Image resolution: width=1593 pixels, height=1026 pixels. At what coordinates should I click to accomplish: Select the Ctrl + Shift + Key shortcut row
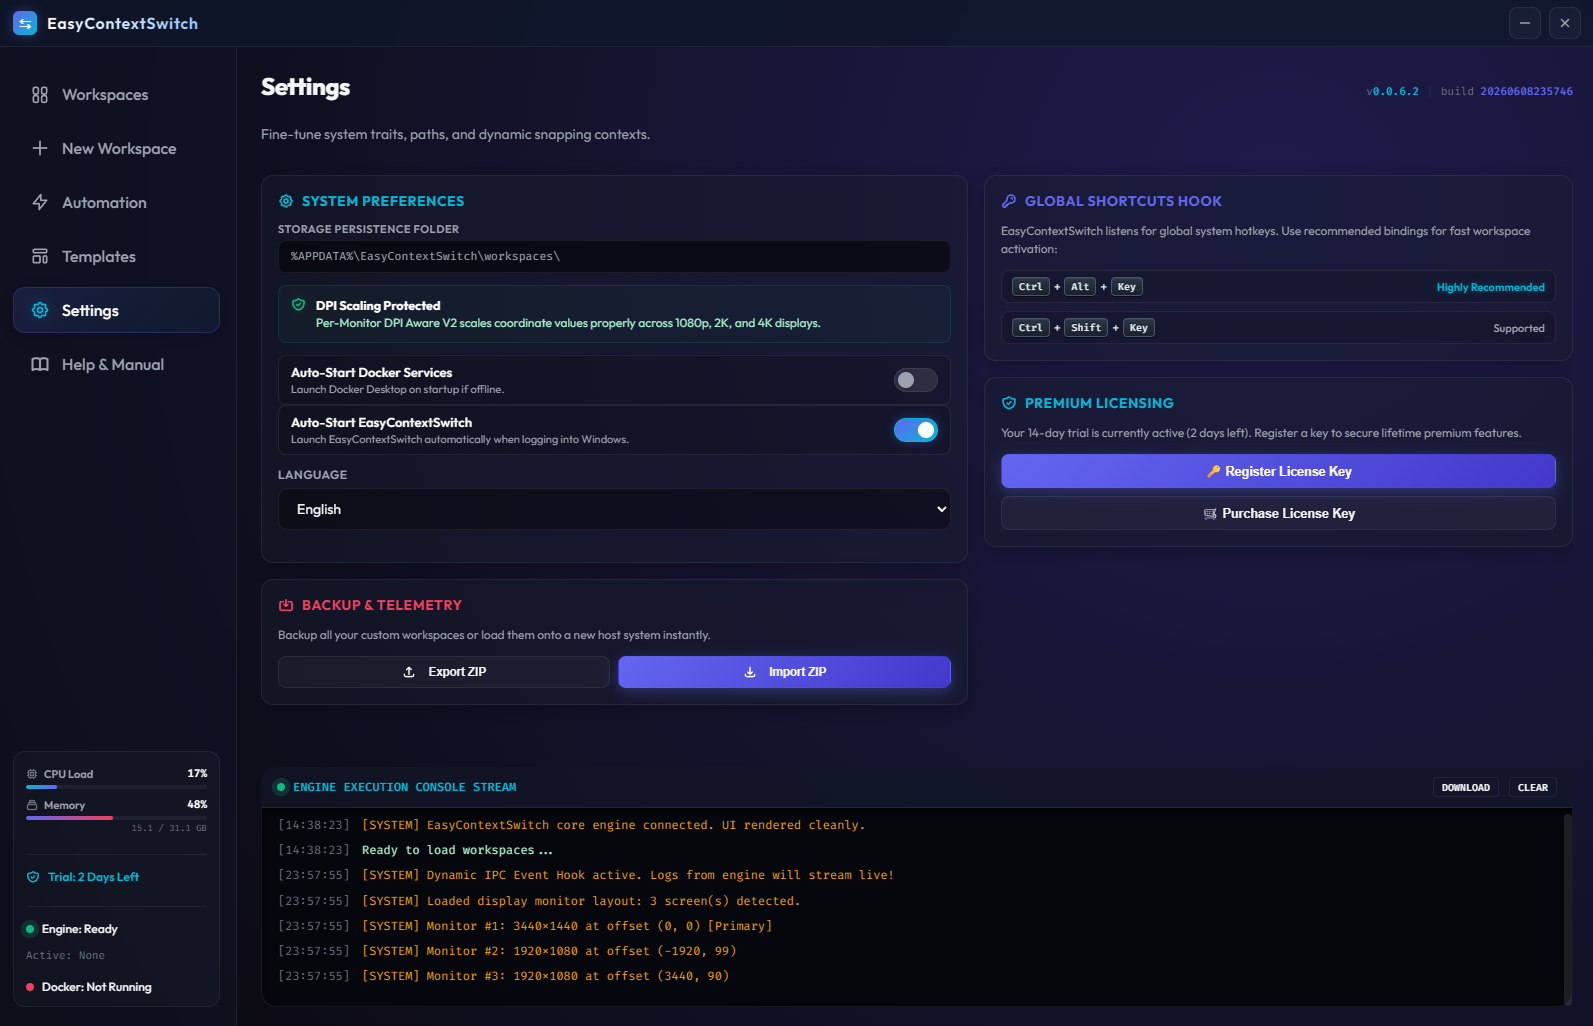click(1278, 328)
